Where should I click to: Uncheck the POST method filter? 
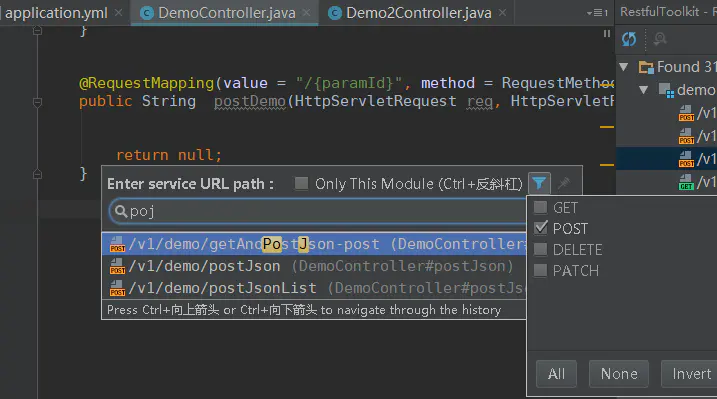click(540, 228)
